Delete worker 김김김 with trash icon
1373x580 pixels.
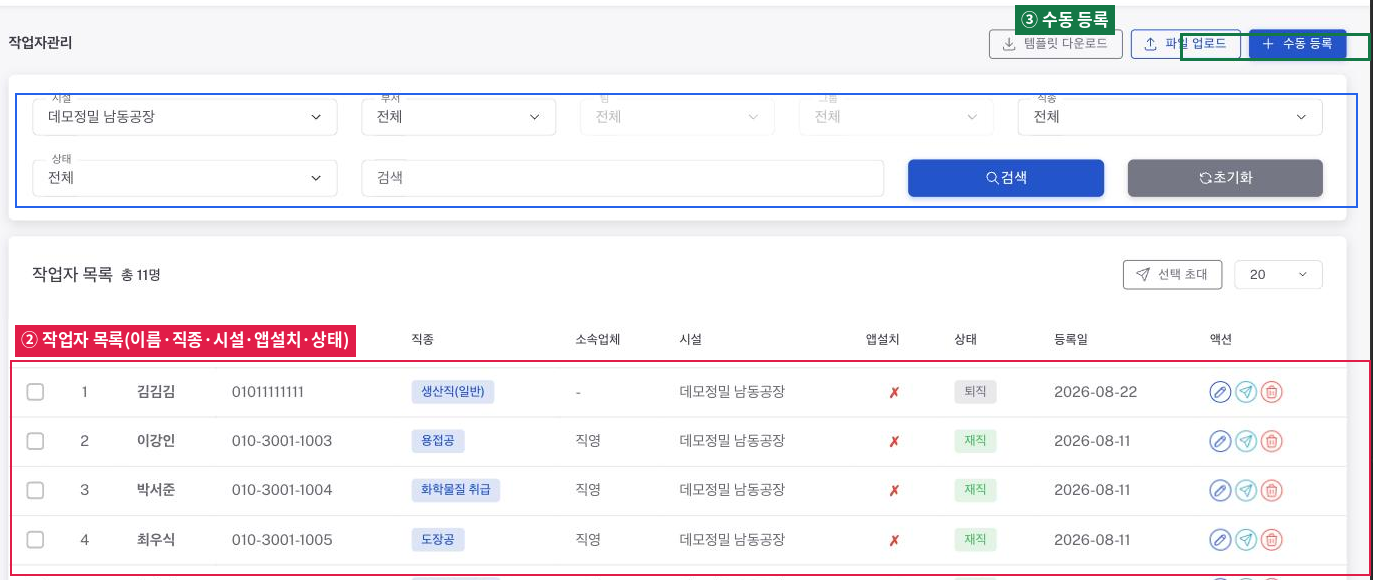[1271, 392]
